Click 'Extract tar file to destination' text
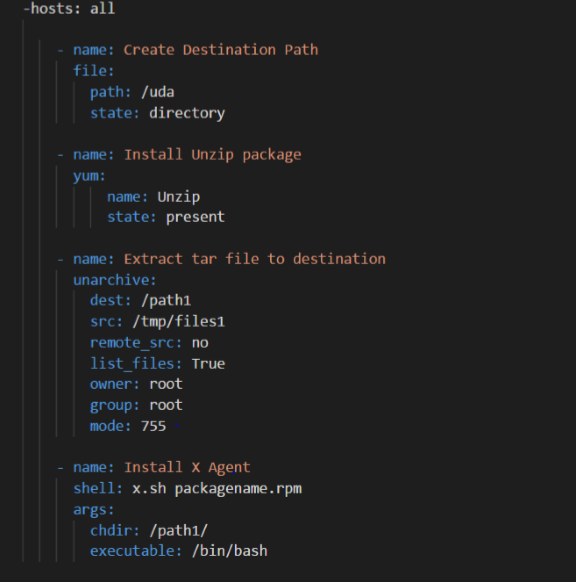Image resolution: width=576 pixels, height=582 pixels. coord(255,259)
